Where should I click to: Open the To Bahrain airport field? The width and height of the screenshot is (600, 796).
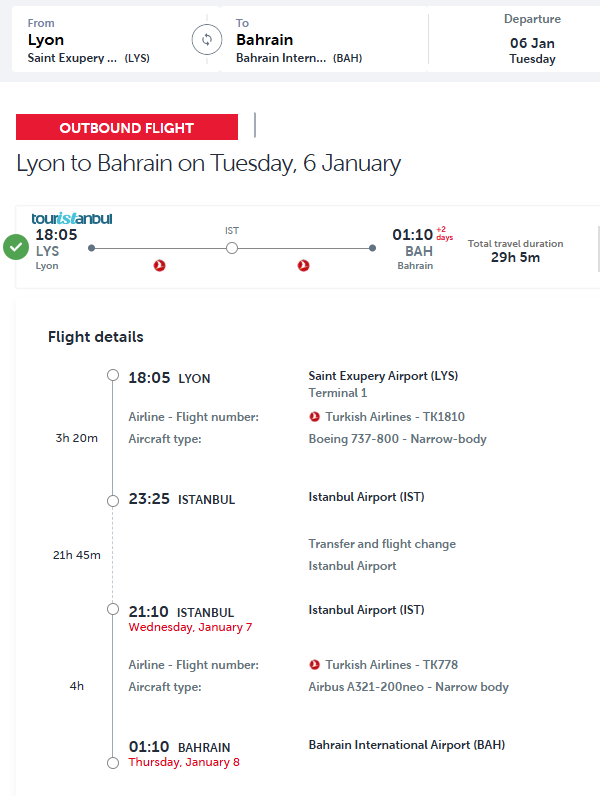(x=320, y=41)
